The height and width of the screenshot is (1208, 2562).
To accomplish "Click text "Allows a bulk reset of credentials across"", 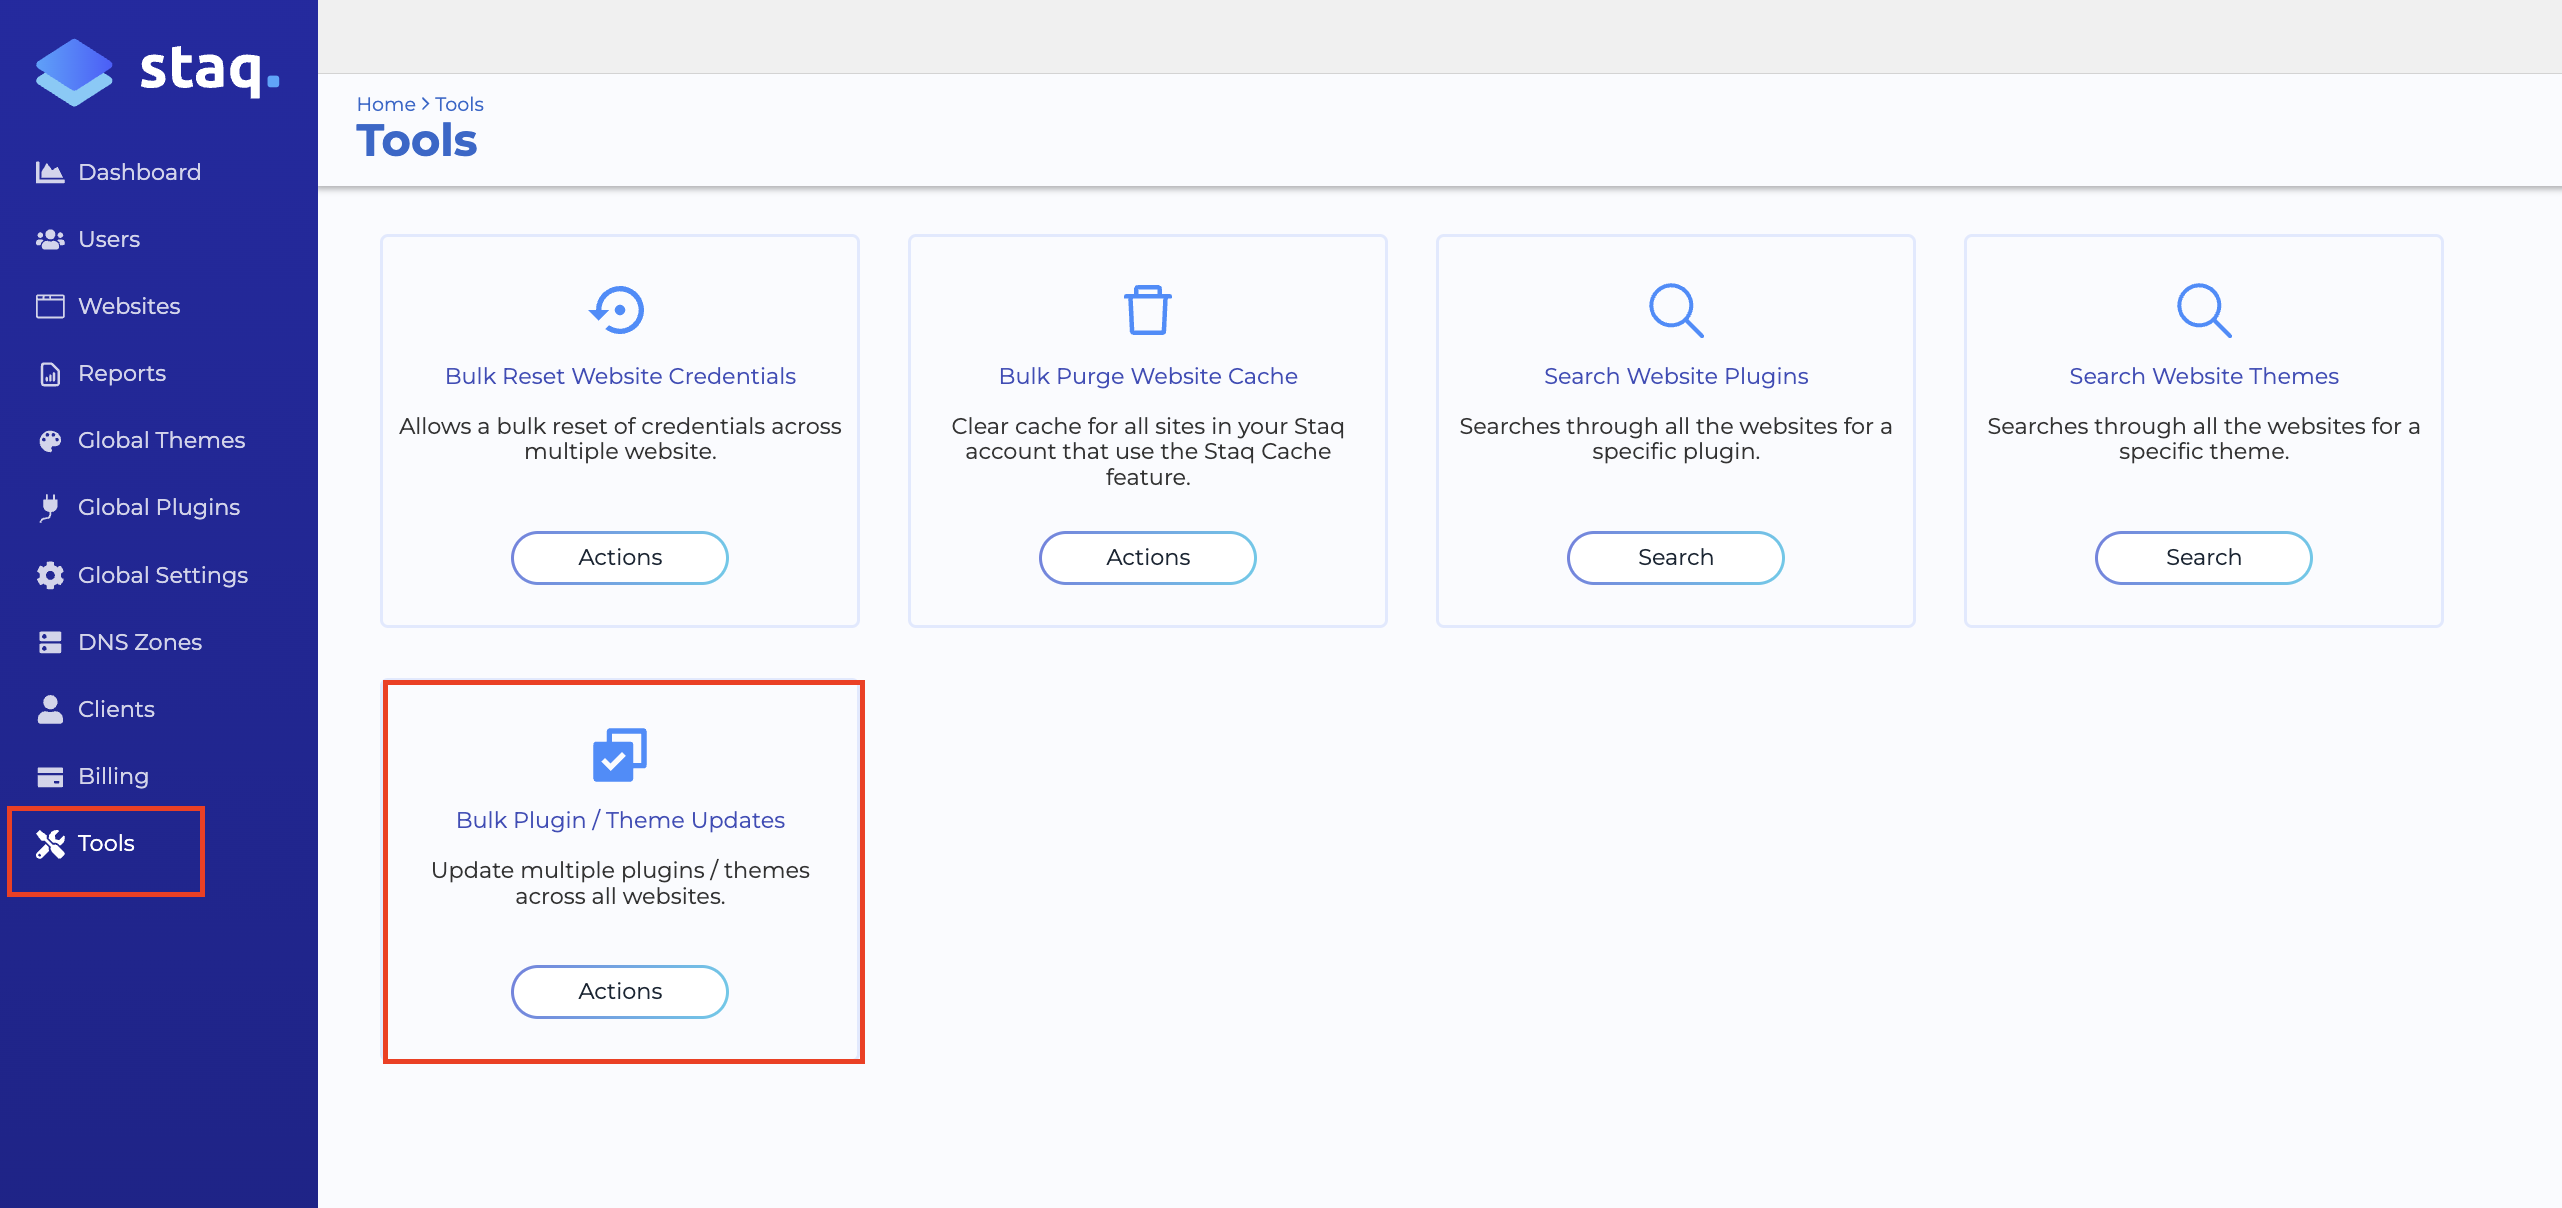I will coord(620,426).
